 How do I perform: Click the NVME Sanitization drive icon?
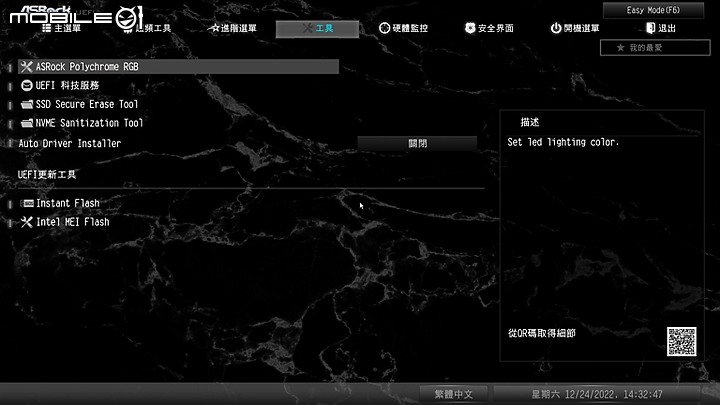27,123
